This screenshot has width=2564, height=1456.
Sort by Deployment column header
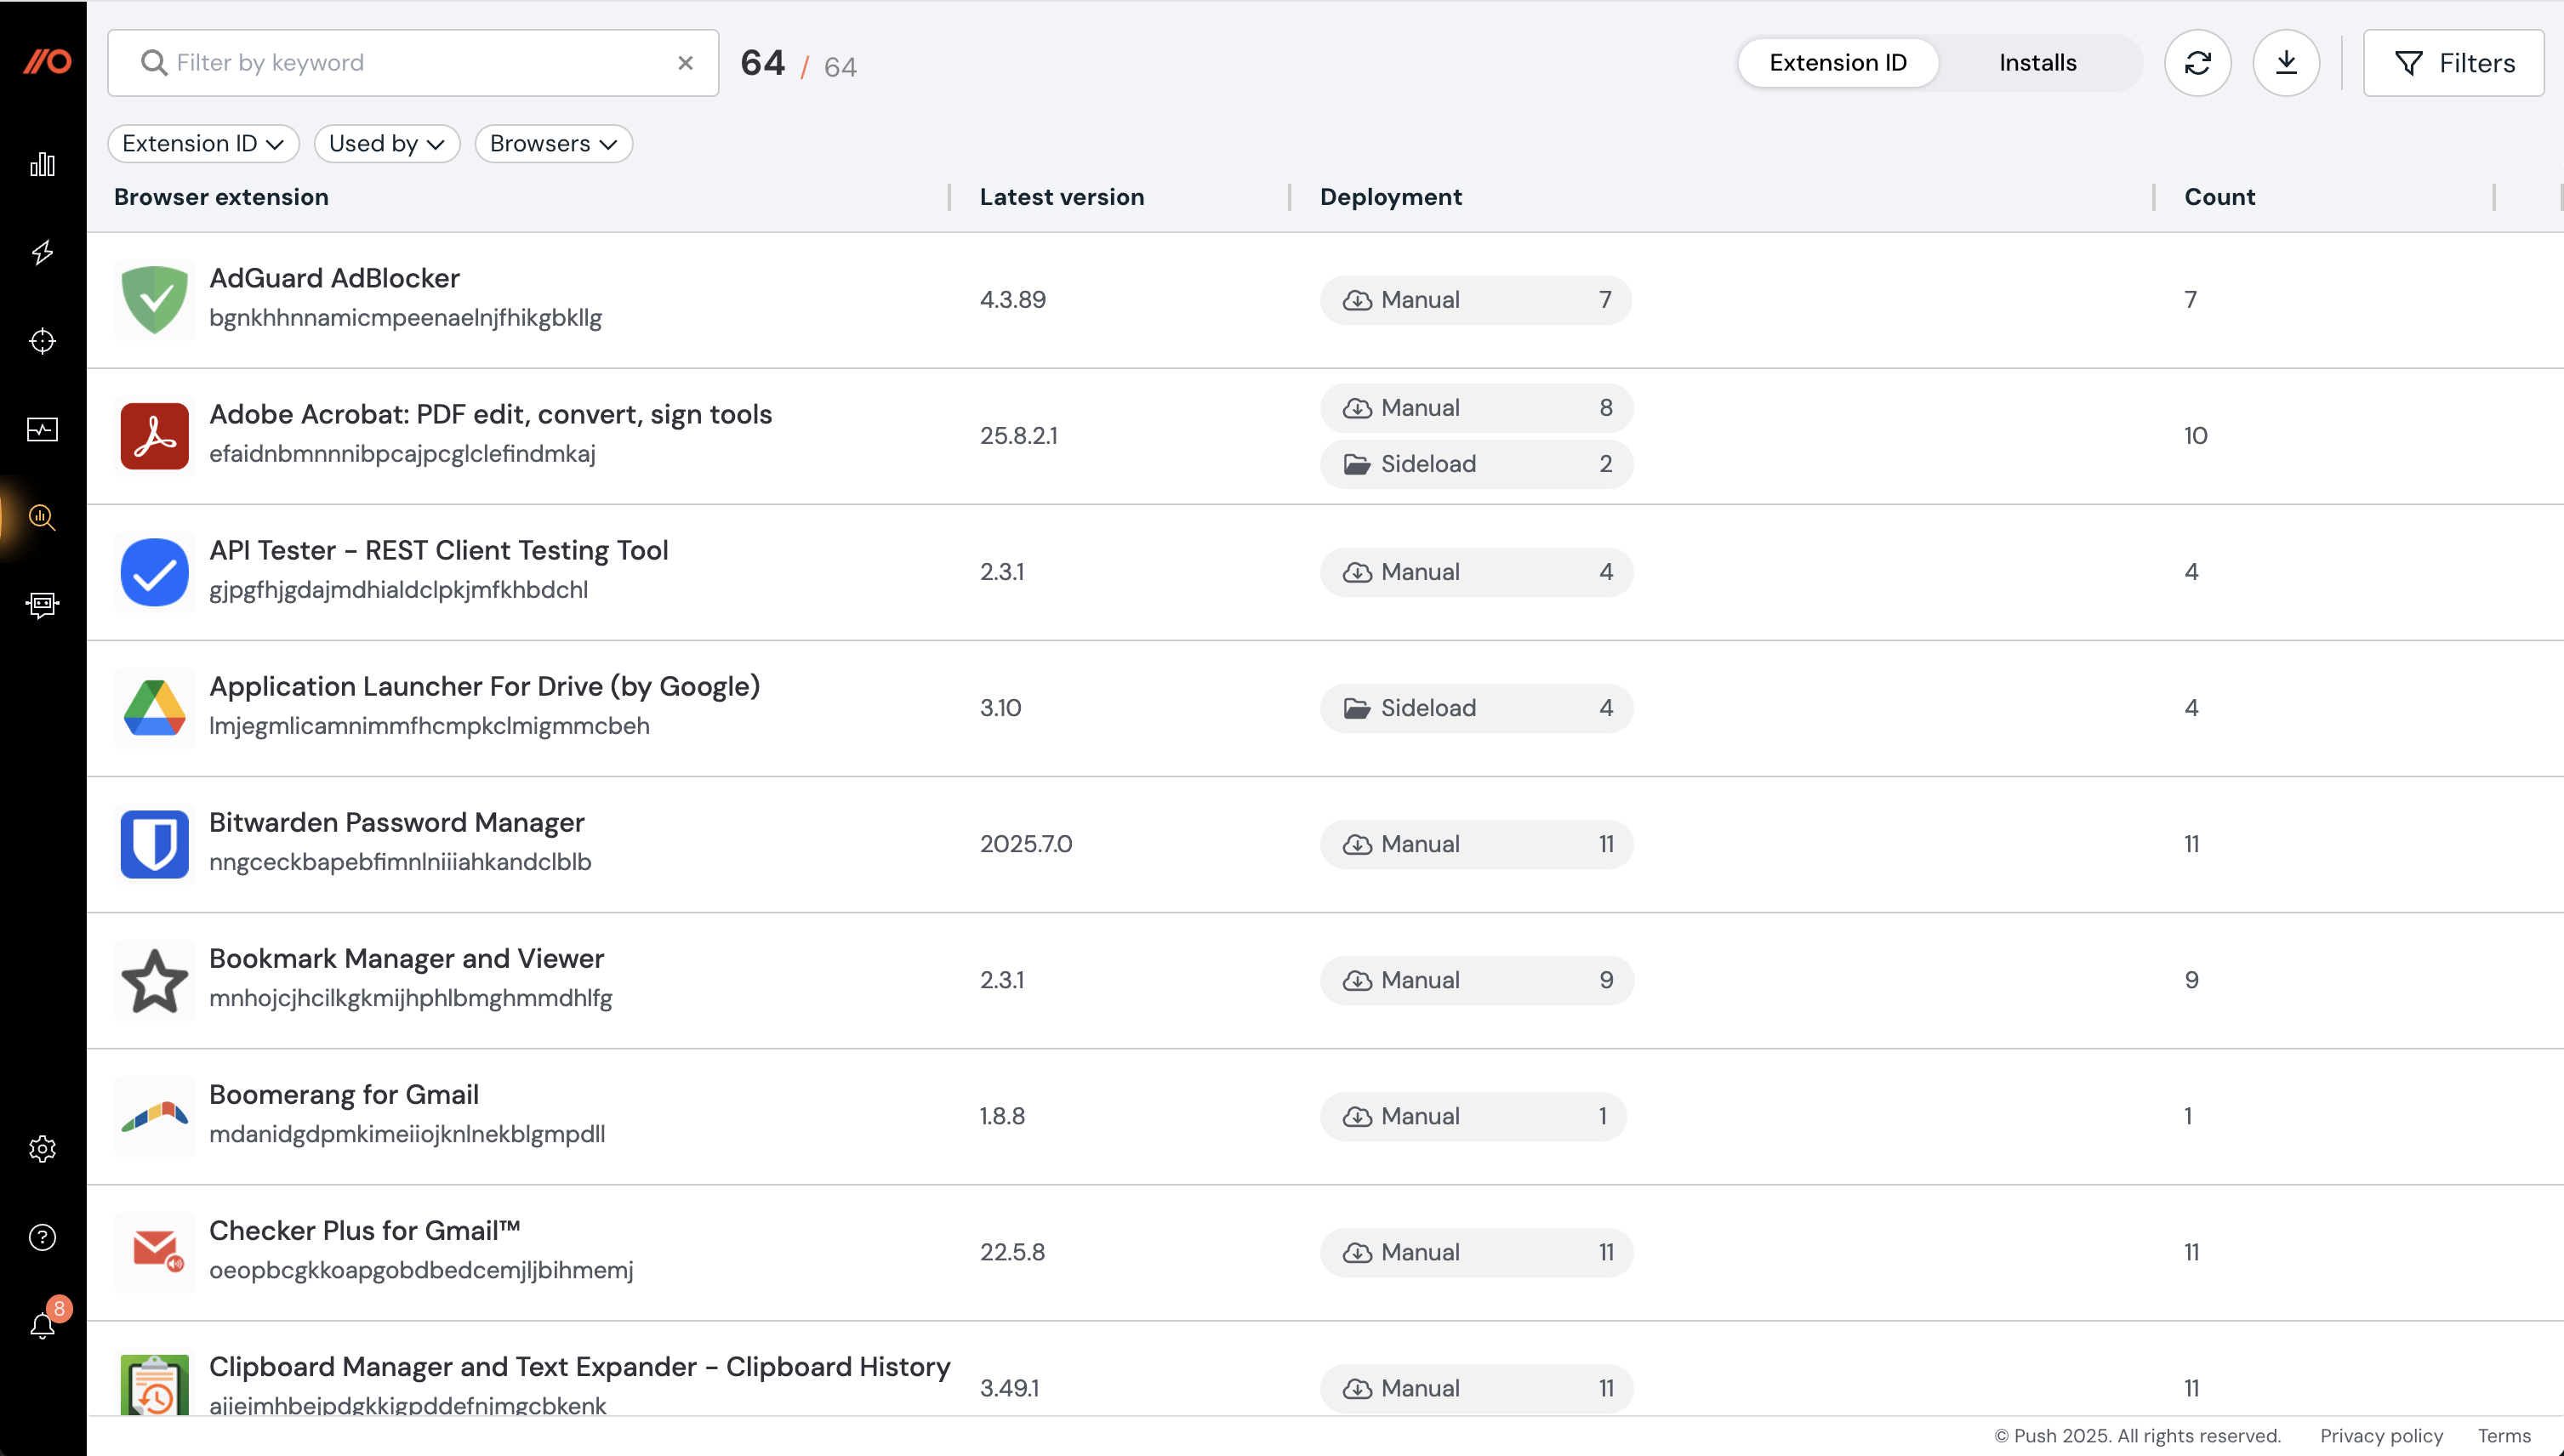pos(1391,197)
